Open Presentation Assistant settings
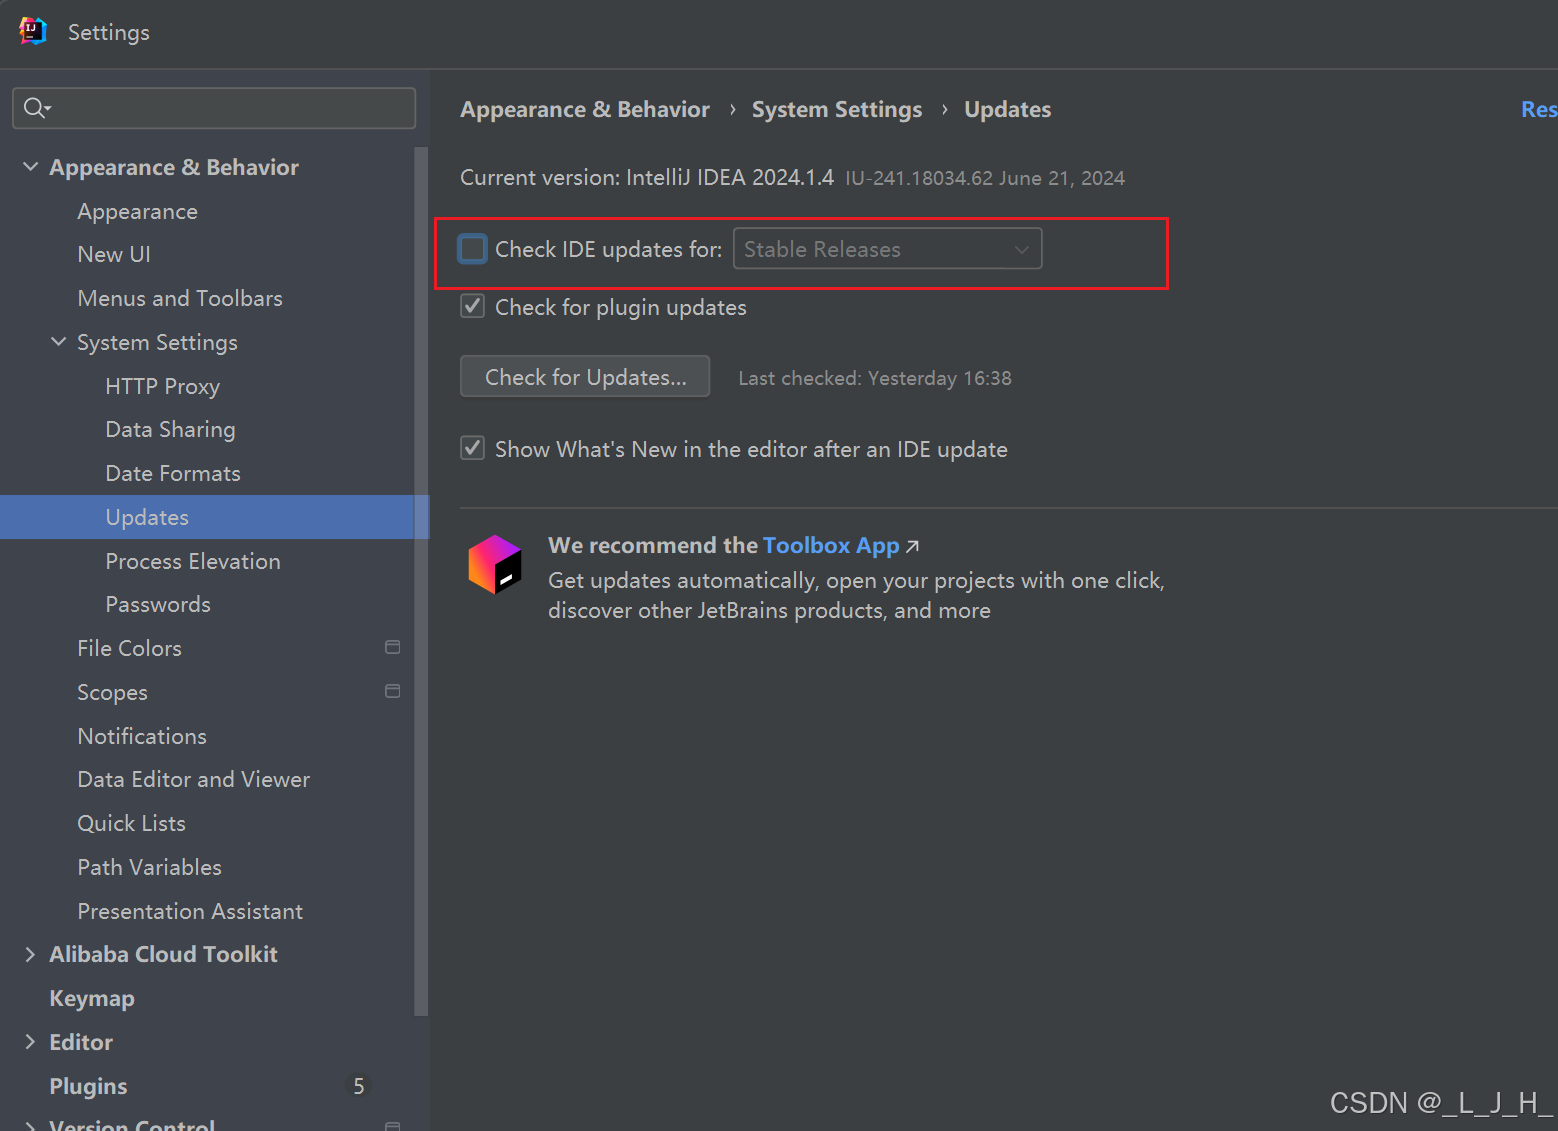 pyautogui.click(x=190, y=912)
